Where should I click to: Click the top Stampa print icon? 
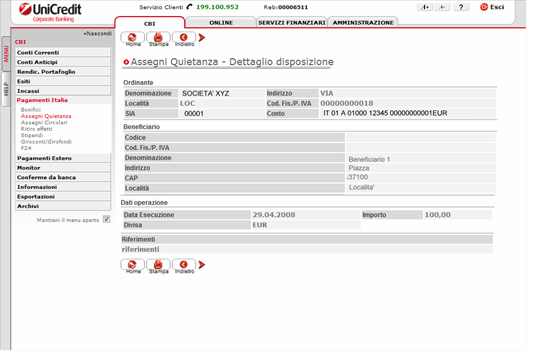[x=158, y=38]
